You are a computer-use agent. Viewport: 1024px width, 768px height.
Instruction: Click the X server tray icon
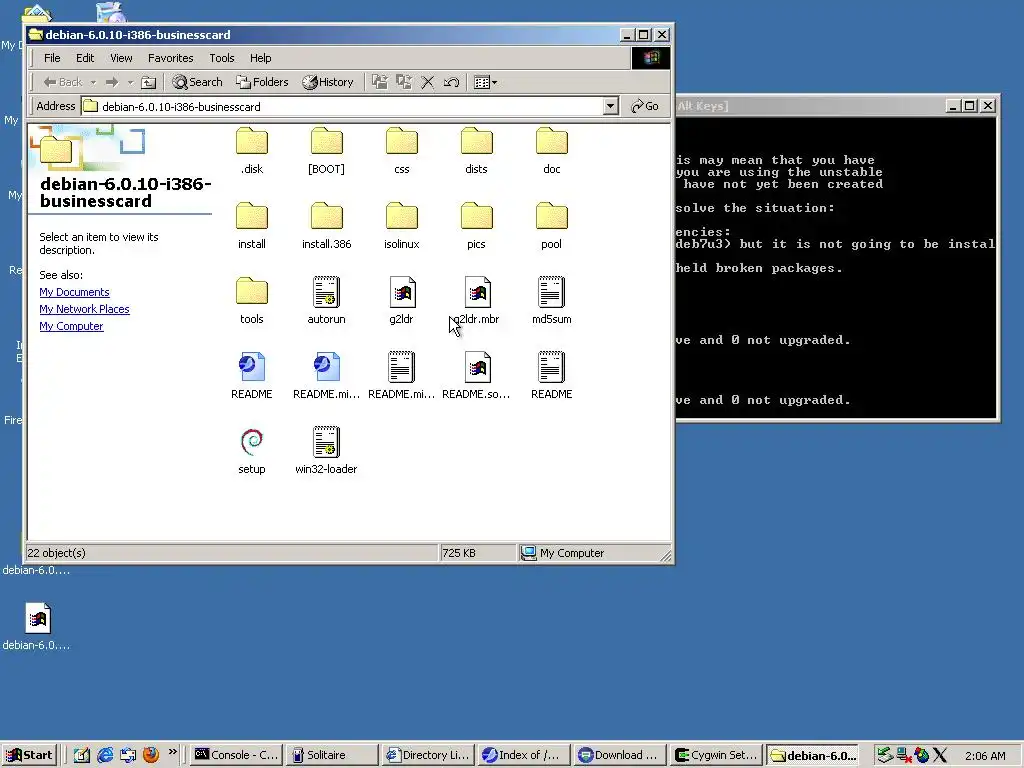939,755
